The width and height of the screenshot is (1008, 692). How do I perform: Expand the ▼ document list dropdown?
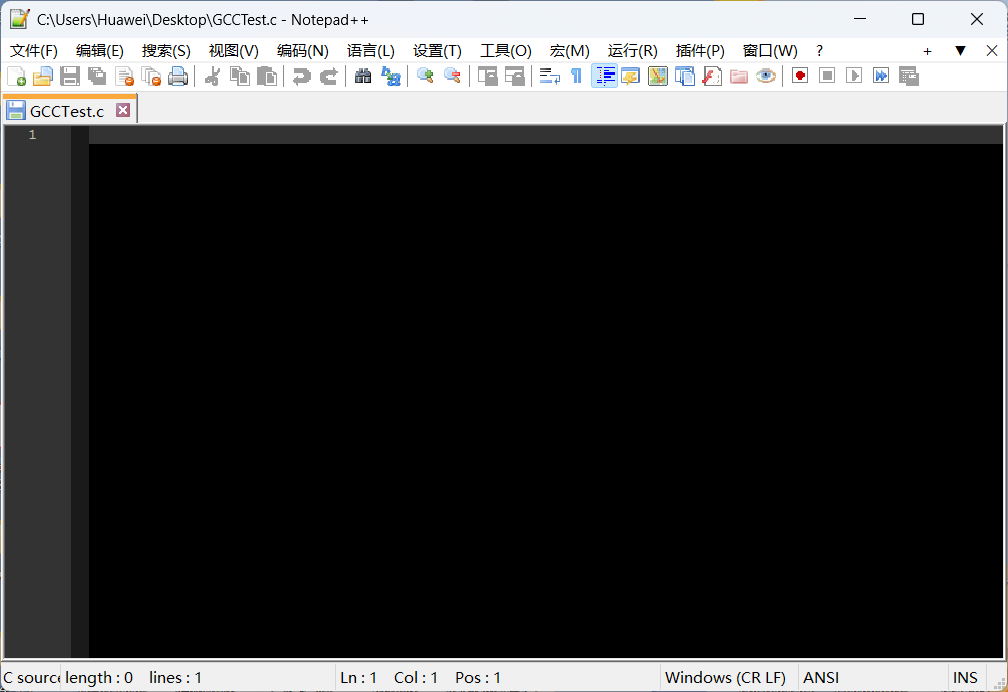960,51
